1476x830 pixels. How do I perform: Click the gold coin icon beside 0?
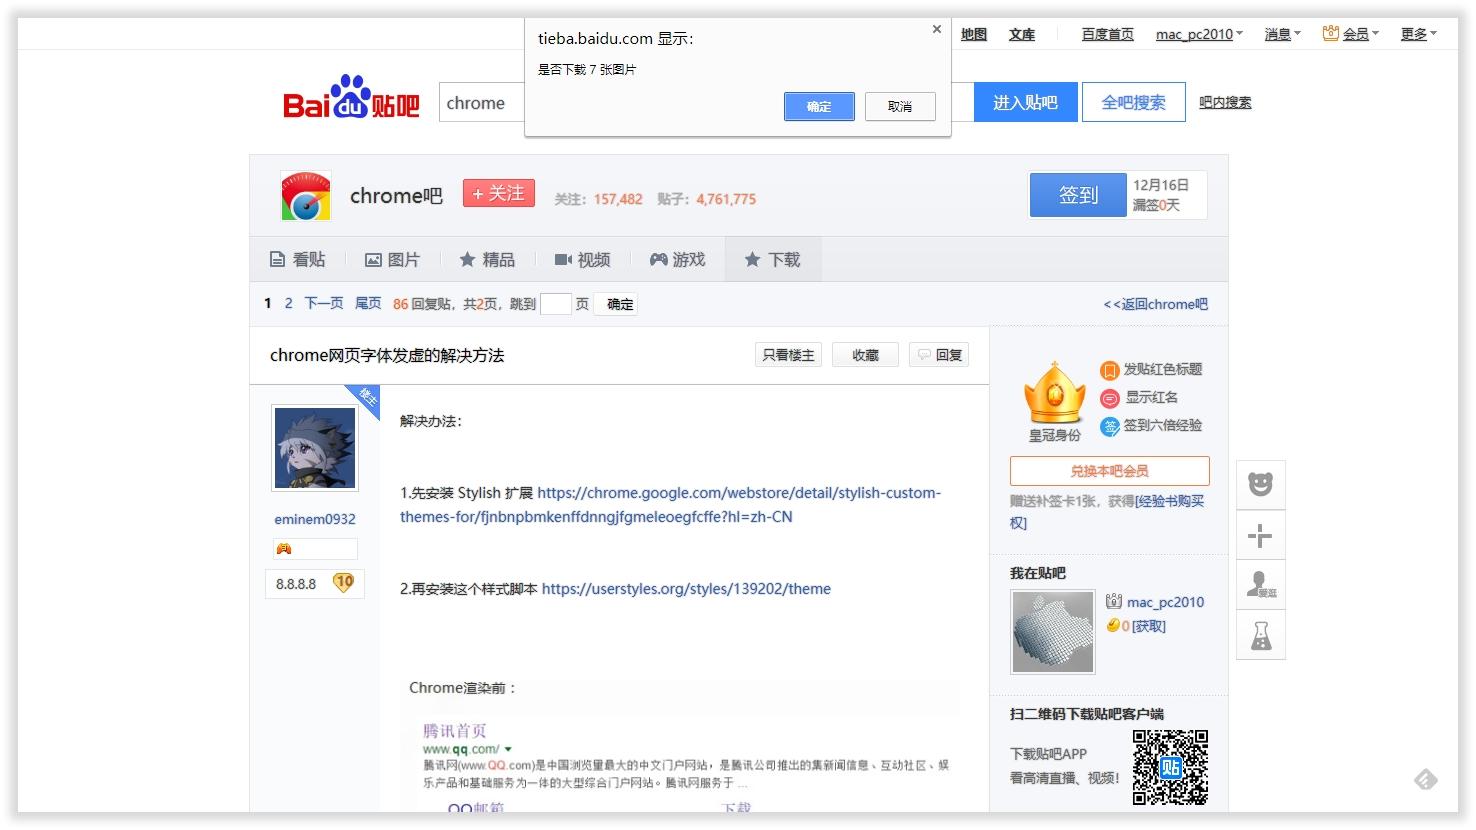(1112, 626)
